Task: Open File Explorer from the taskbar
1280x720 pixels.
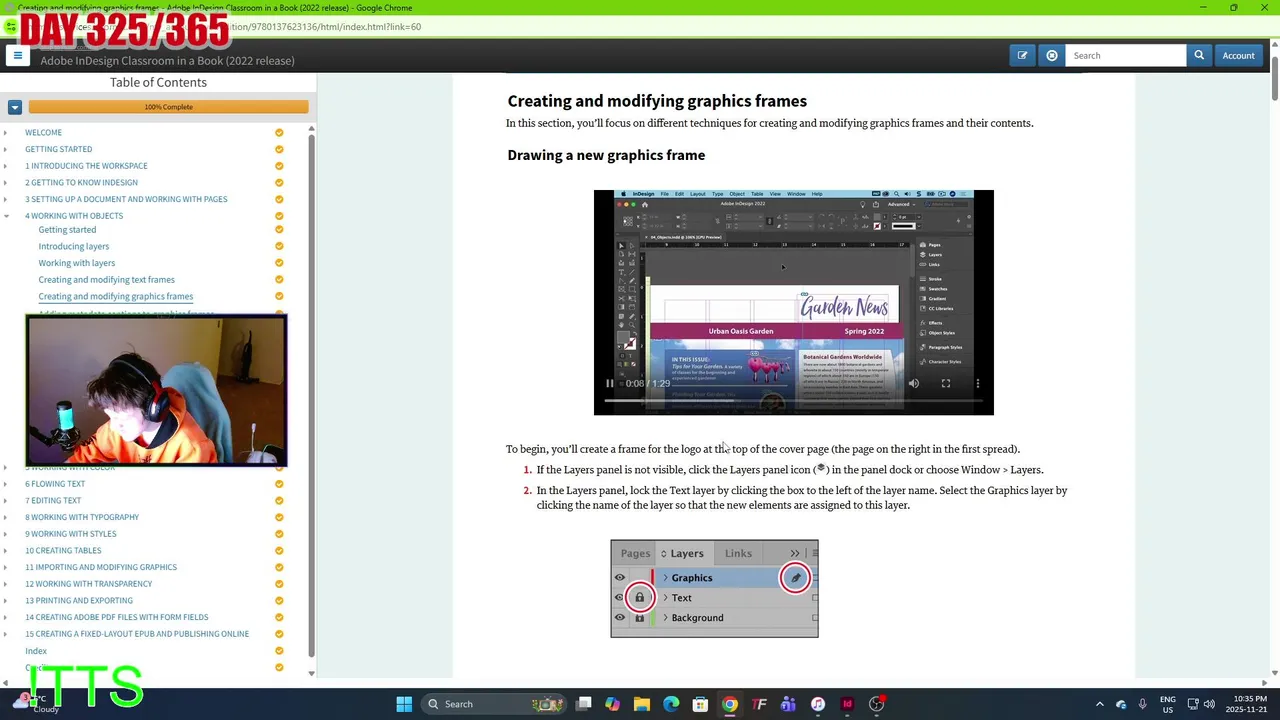Action: pyautogui.click(x=642, y=704)
